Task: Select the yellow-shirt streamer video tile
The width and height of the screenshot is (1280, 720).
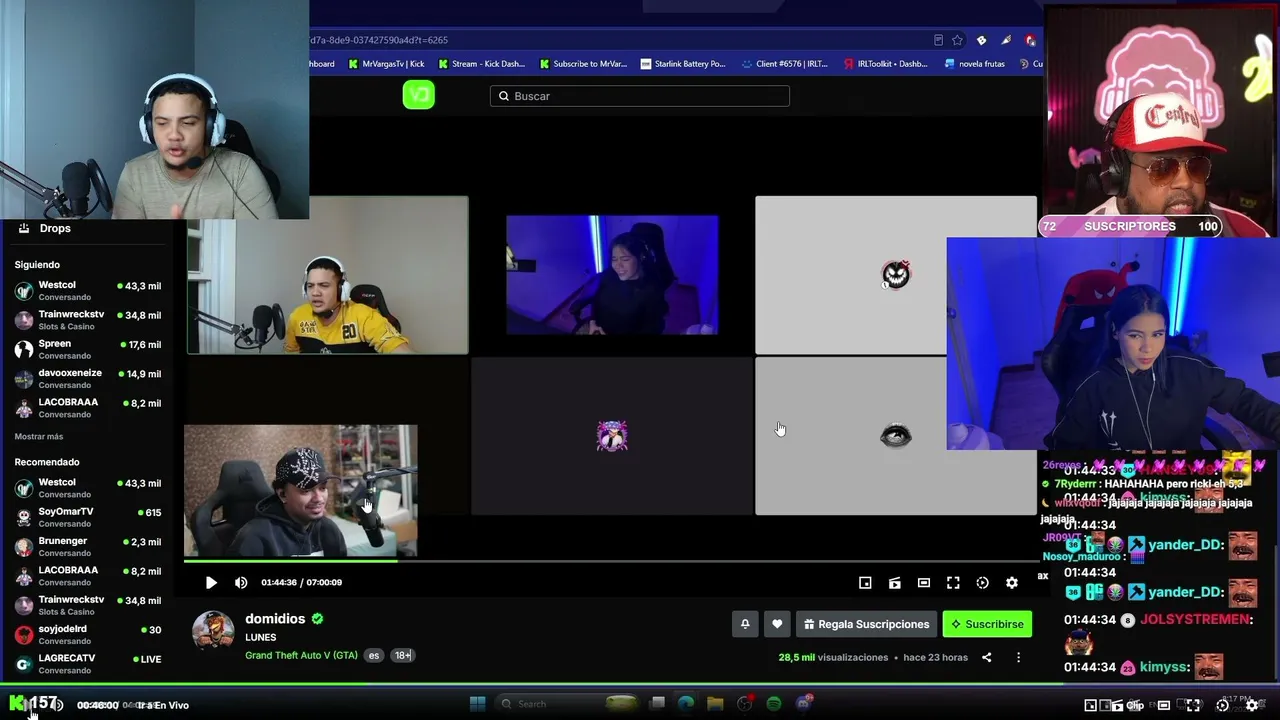Action: [327, 275]
